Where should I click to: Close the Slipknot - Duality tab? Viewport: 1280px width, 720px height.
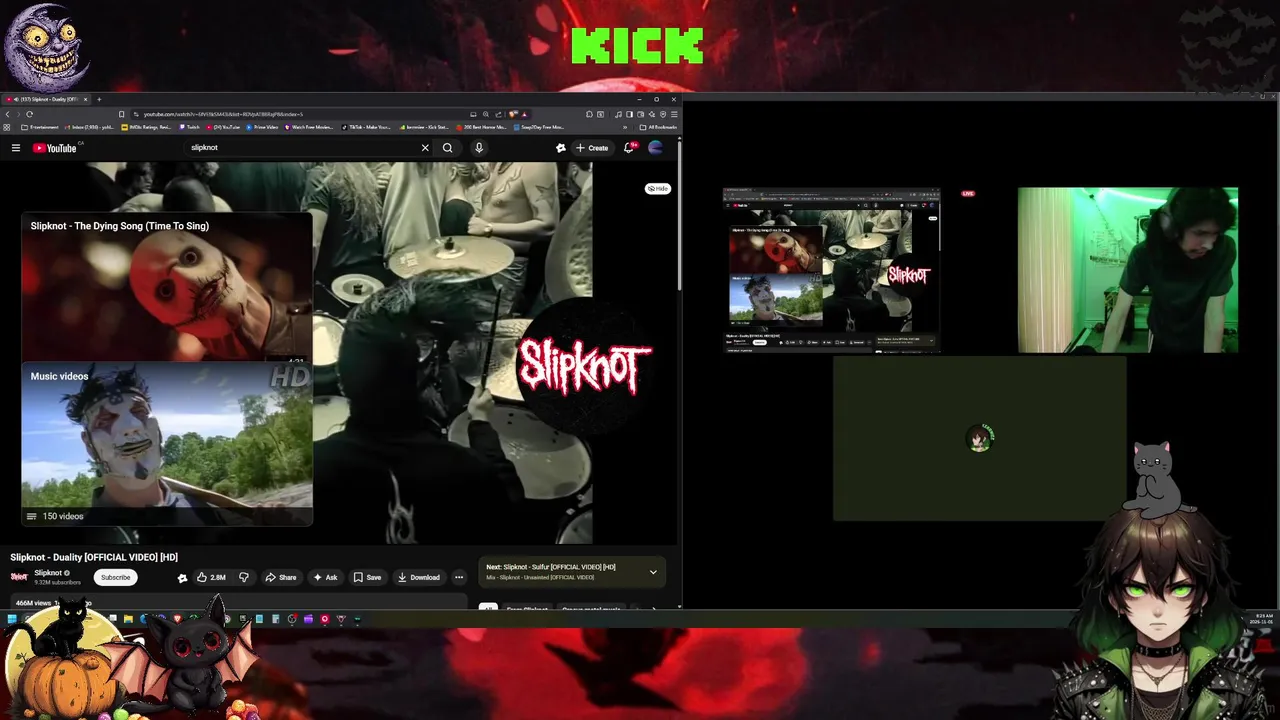pos(85,99)
